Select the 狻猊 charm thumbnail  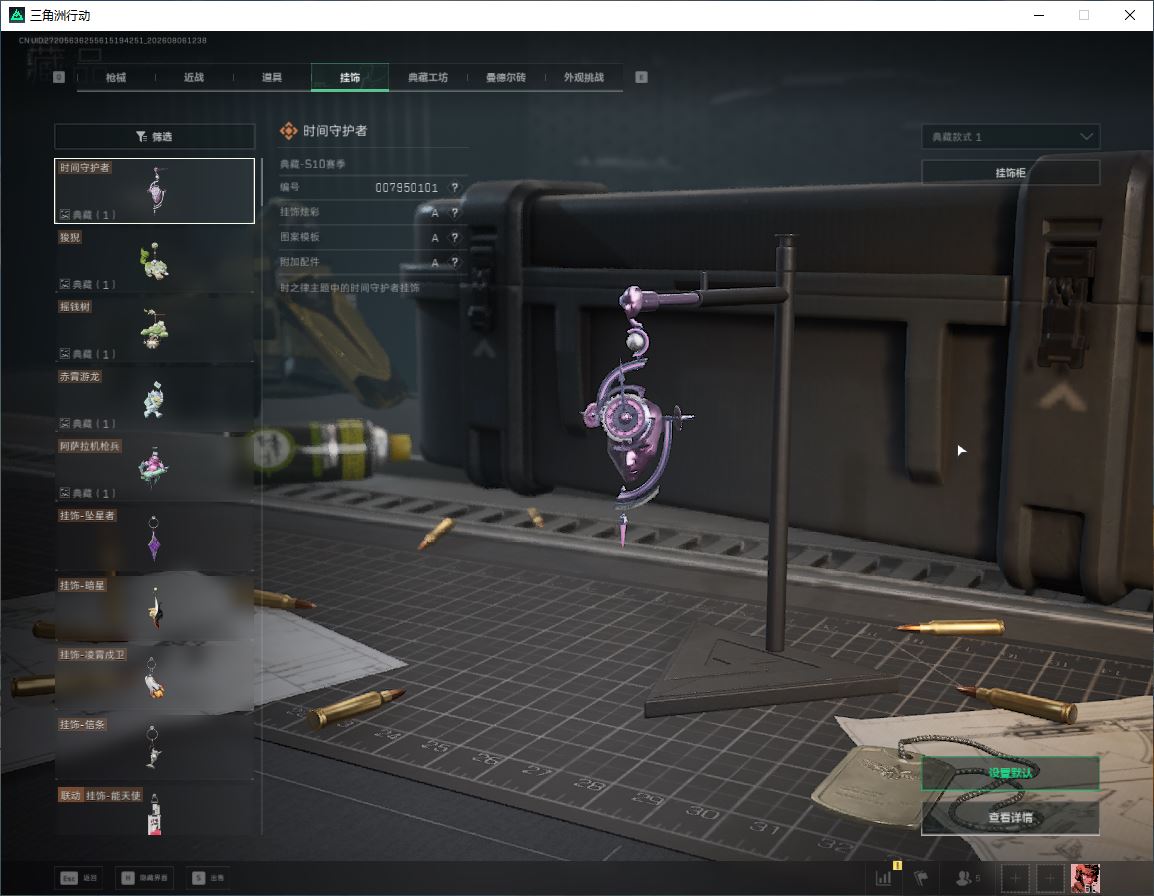[155, 260]
